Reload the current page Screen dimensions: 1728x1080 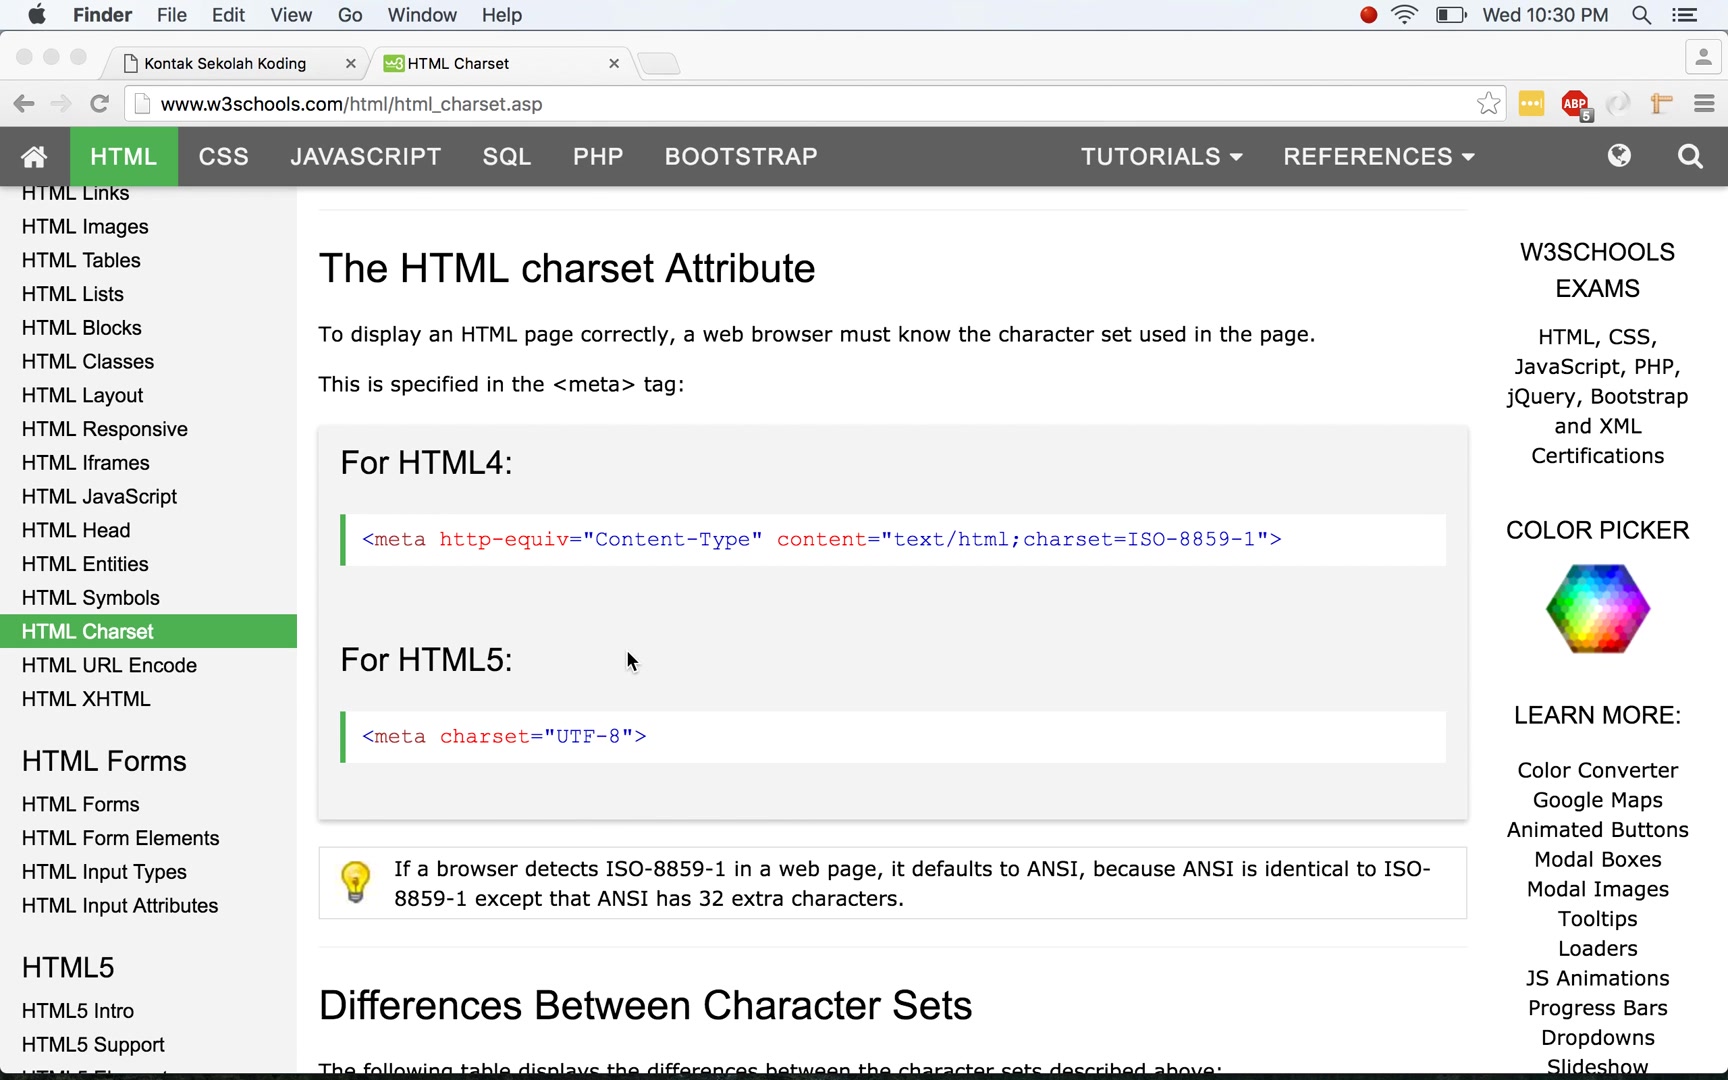coord(99,103)
